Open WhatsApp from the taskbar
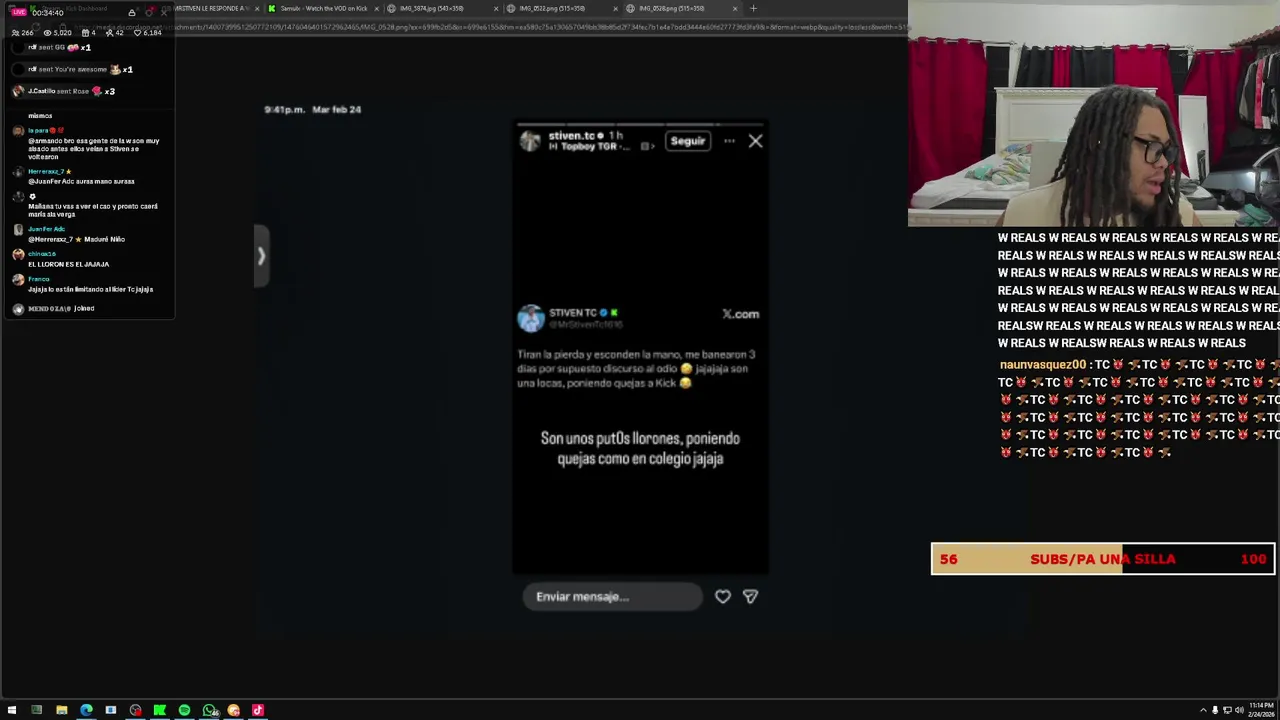 pos(209,710)
